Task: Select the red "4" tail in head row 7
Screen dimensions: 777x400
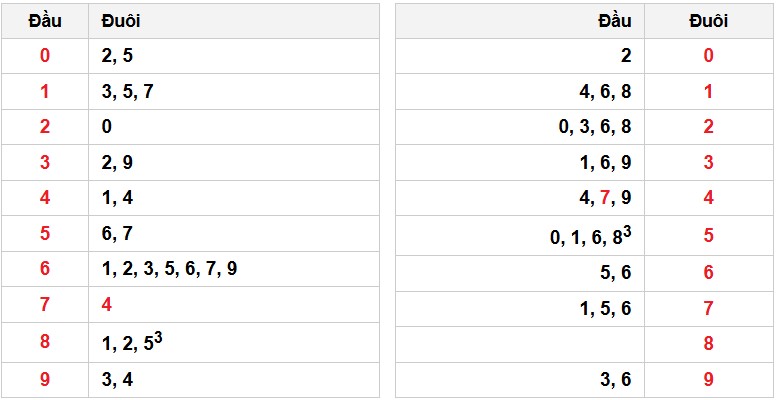Action: click(x=107, y=304)
